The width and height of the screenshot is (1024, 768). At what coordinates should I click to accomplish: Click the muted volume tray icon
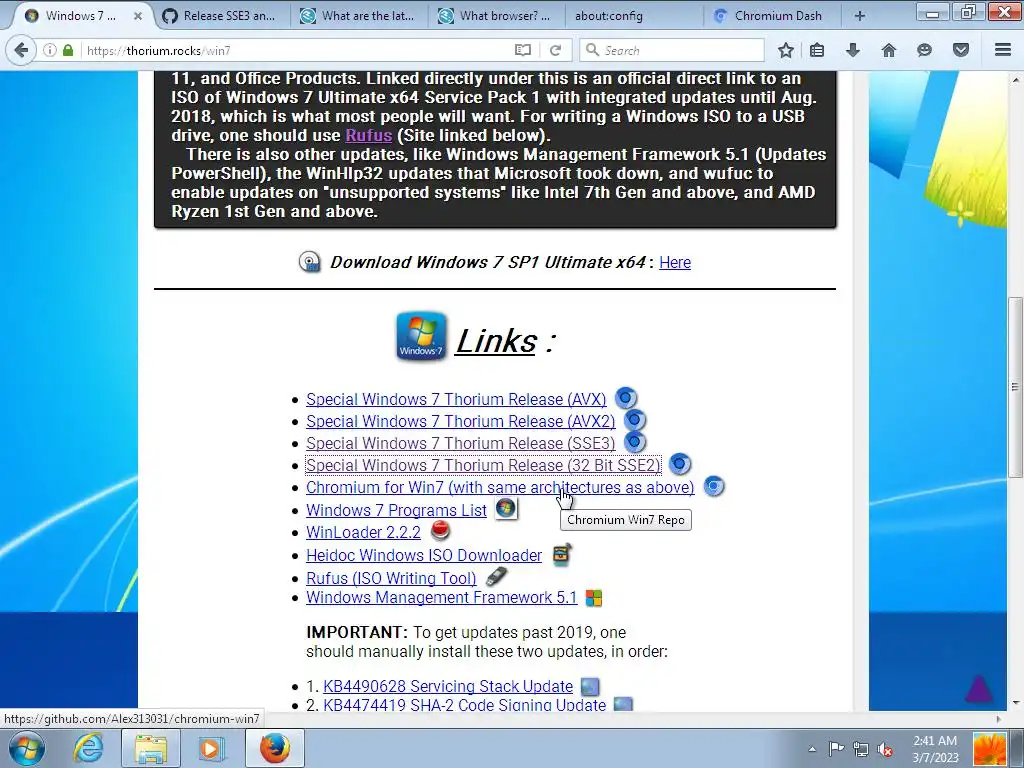click(x=885, y=749)
